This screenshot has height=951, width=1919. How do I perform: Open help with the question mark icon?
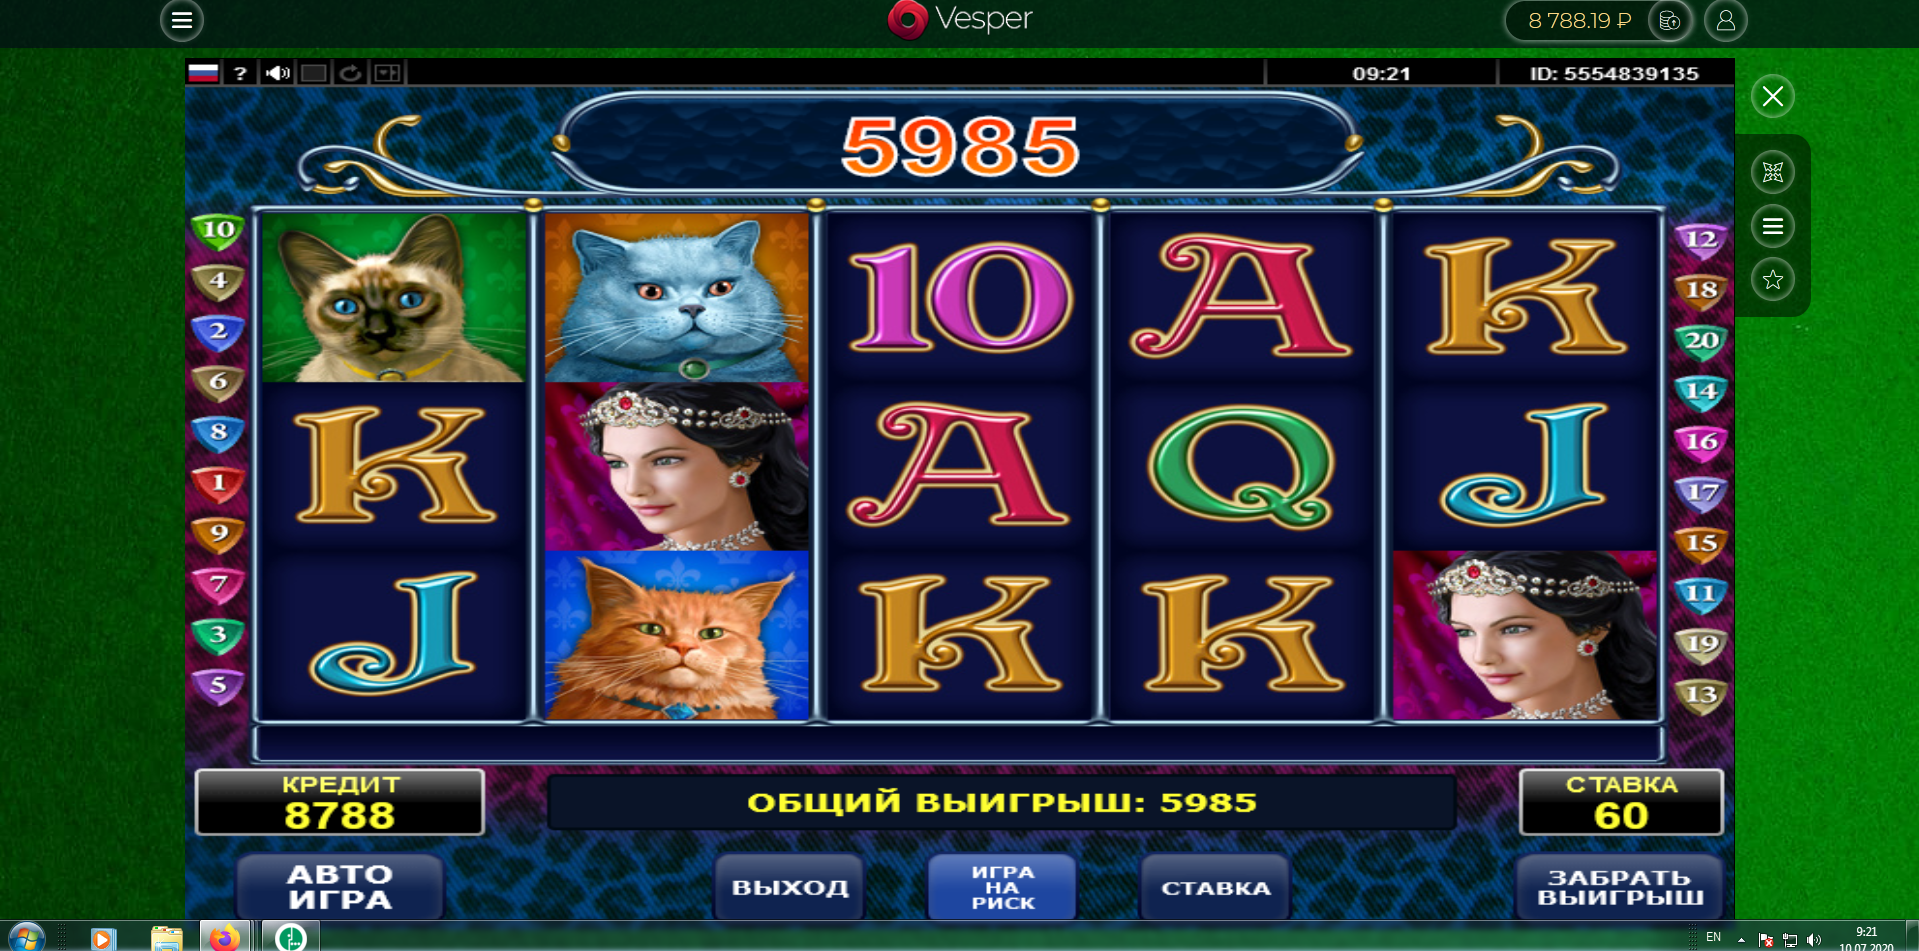(x=240, y=73)
